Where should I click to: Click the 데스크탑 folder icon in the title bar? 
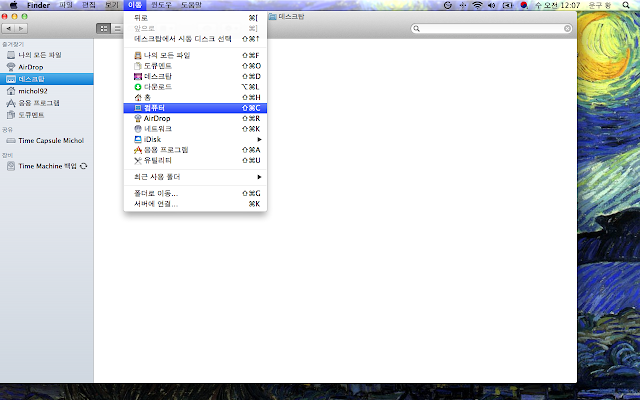tap(272, 17)
